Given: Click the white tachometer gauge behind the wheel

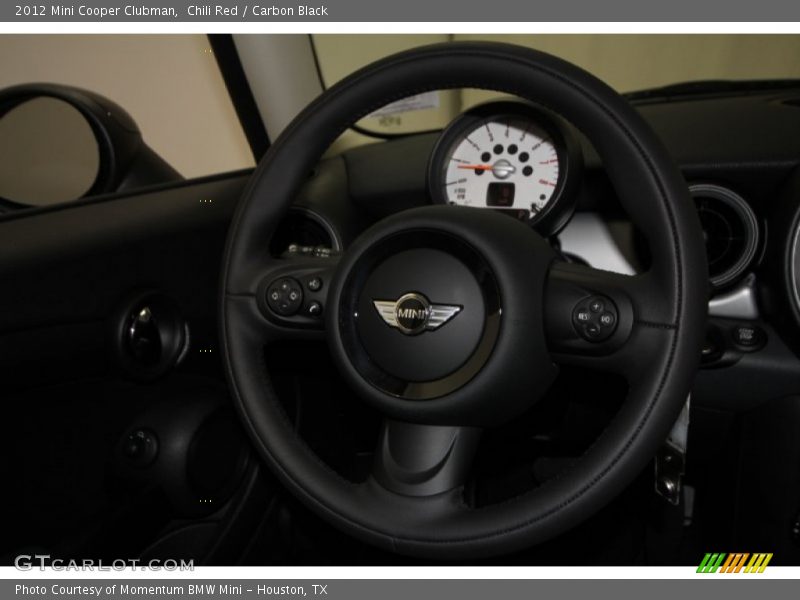Looking at the screenshot, I should pos(503,168).
